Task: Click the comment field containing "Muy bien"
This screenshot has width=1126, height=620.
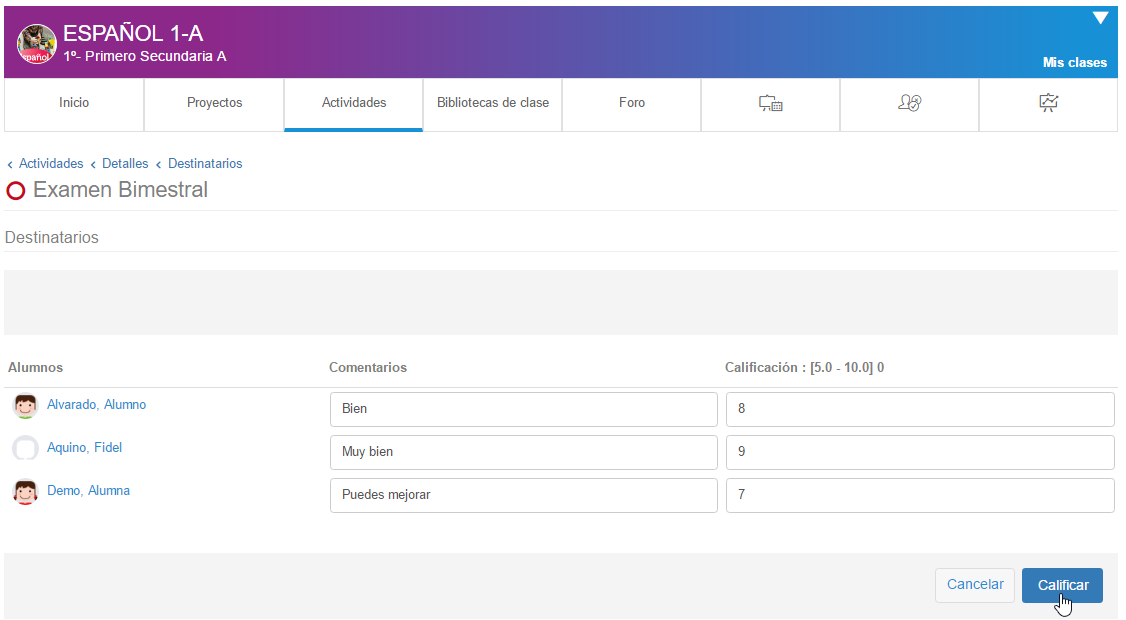Action: tap(523, 452)
